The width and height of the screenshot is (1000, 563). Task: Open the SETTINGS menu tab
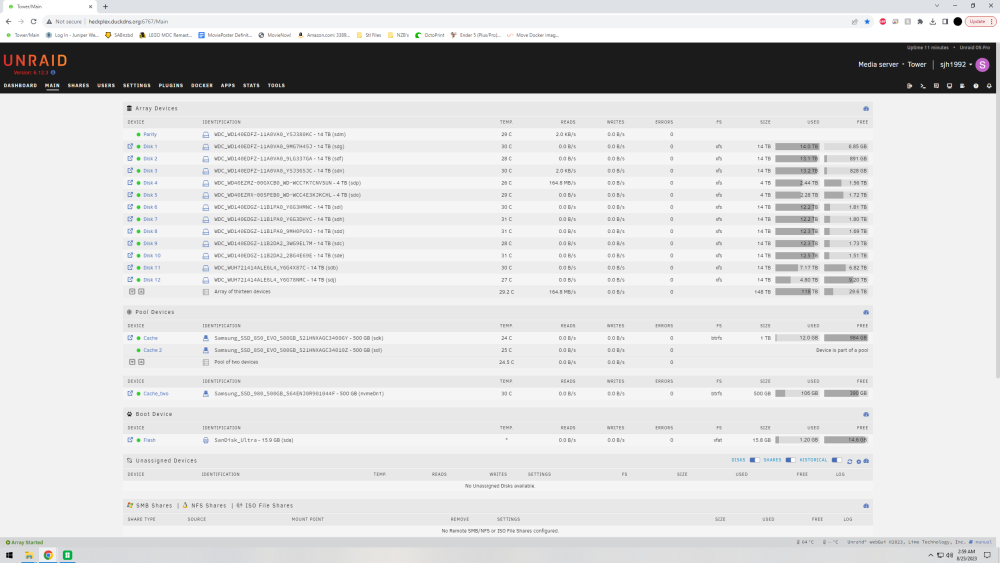(137, 85)
